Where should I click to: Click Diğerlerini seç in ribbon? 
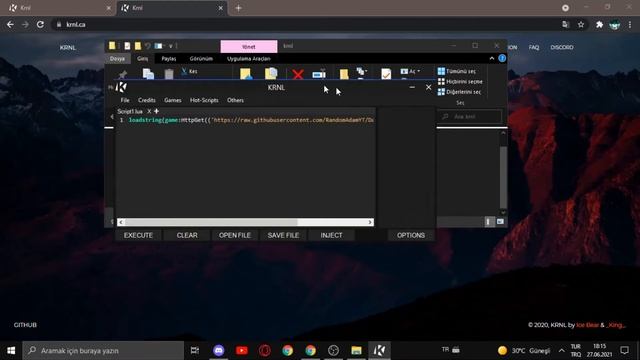click(x=459, y=92)
